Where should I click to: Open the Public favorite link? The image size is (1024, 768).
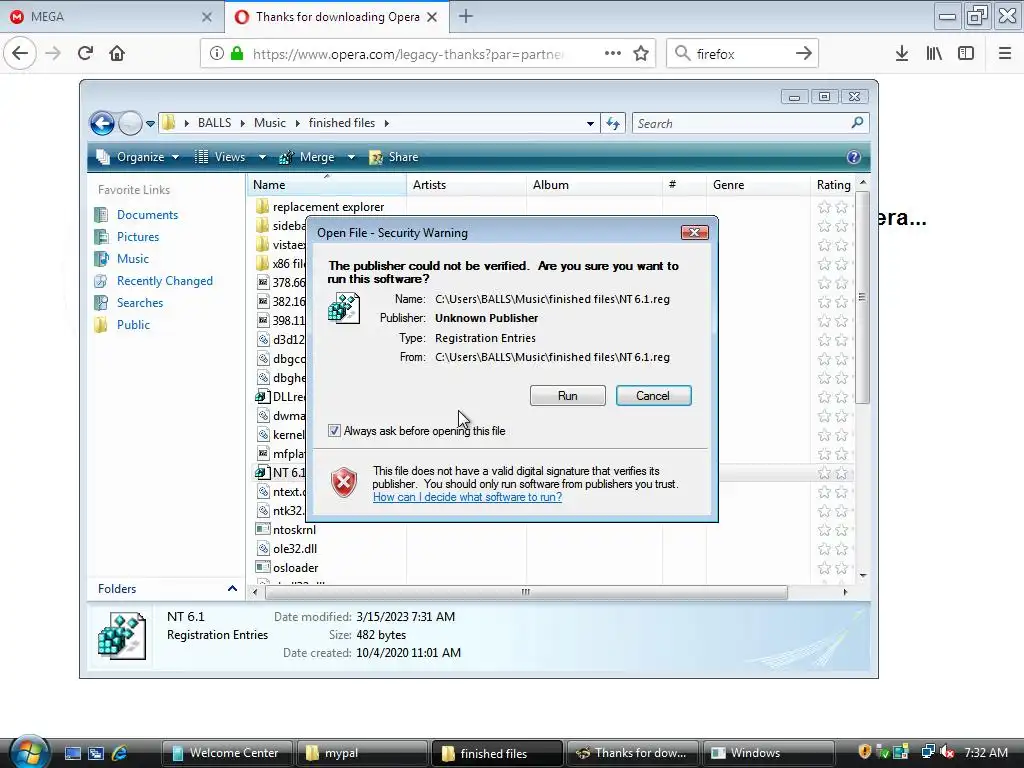tap(133, 325)
